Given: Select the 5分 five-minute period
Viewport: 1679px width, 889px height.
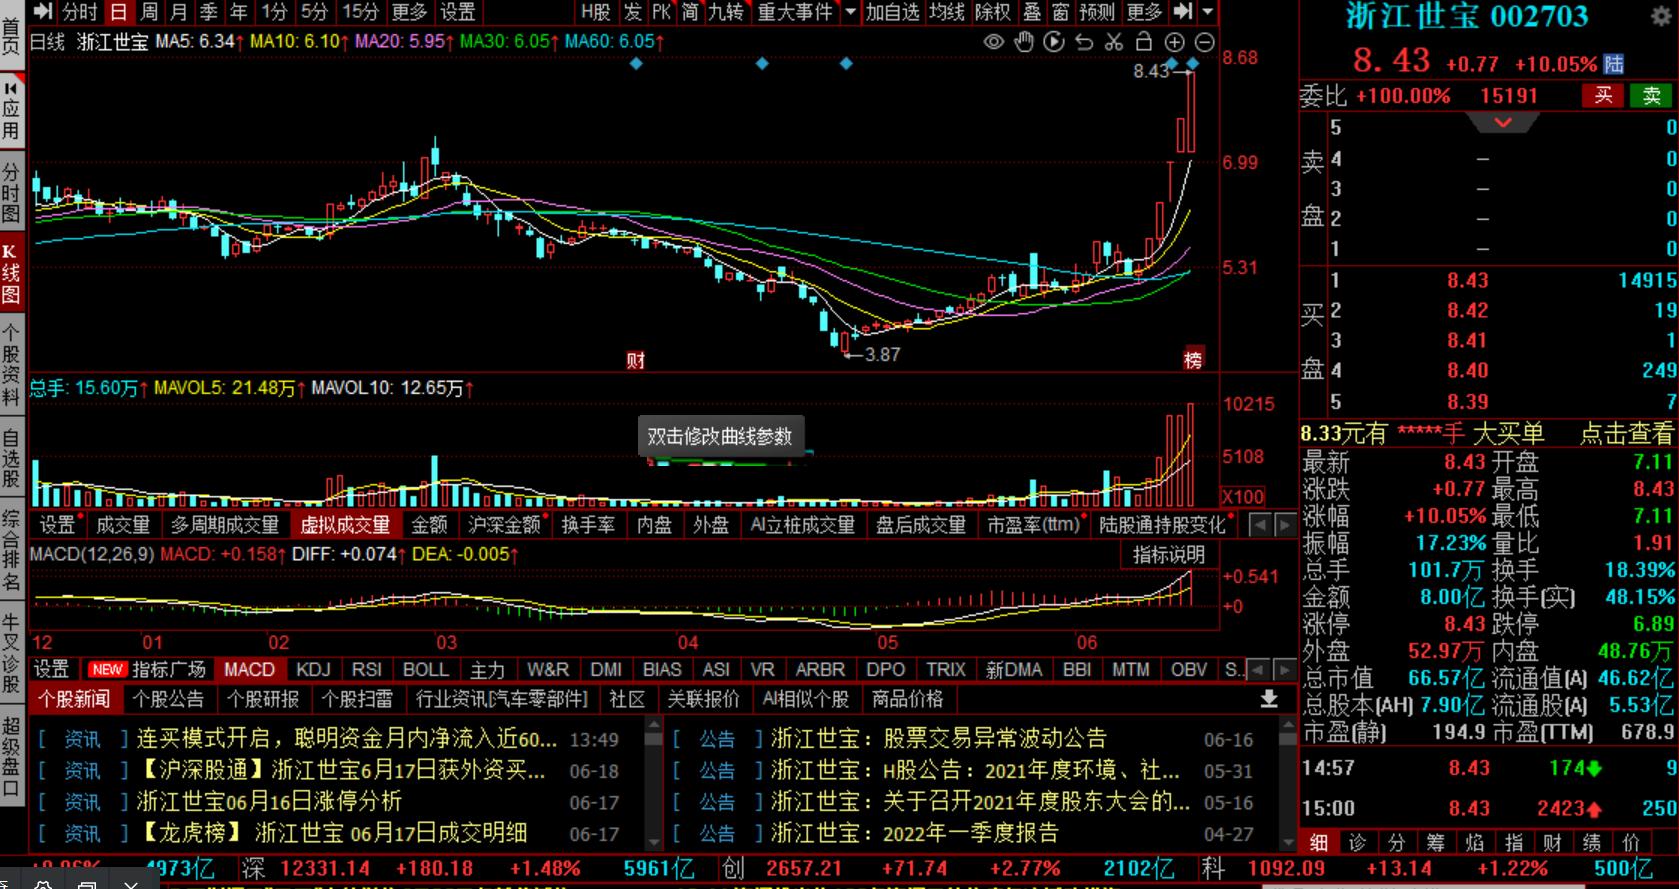Looking at the screenshot, I should click(x=315, y=12).
